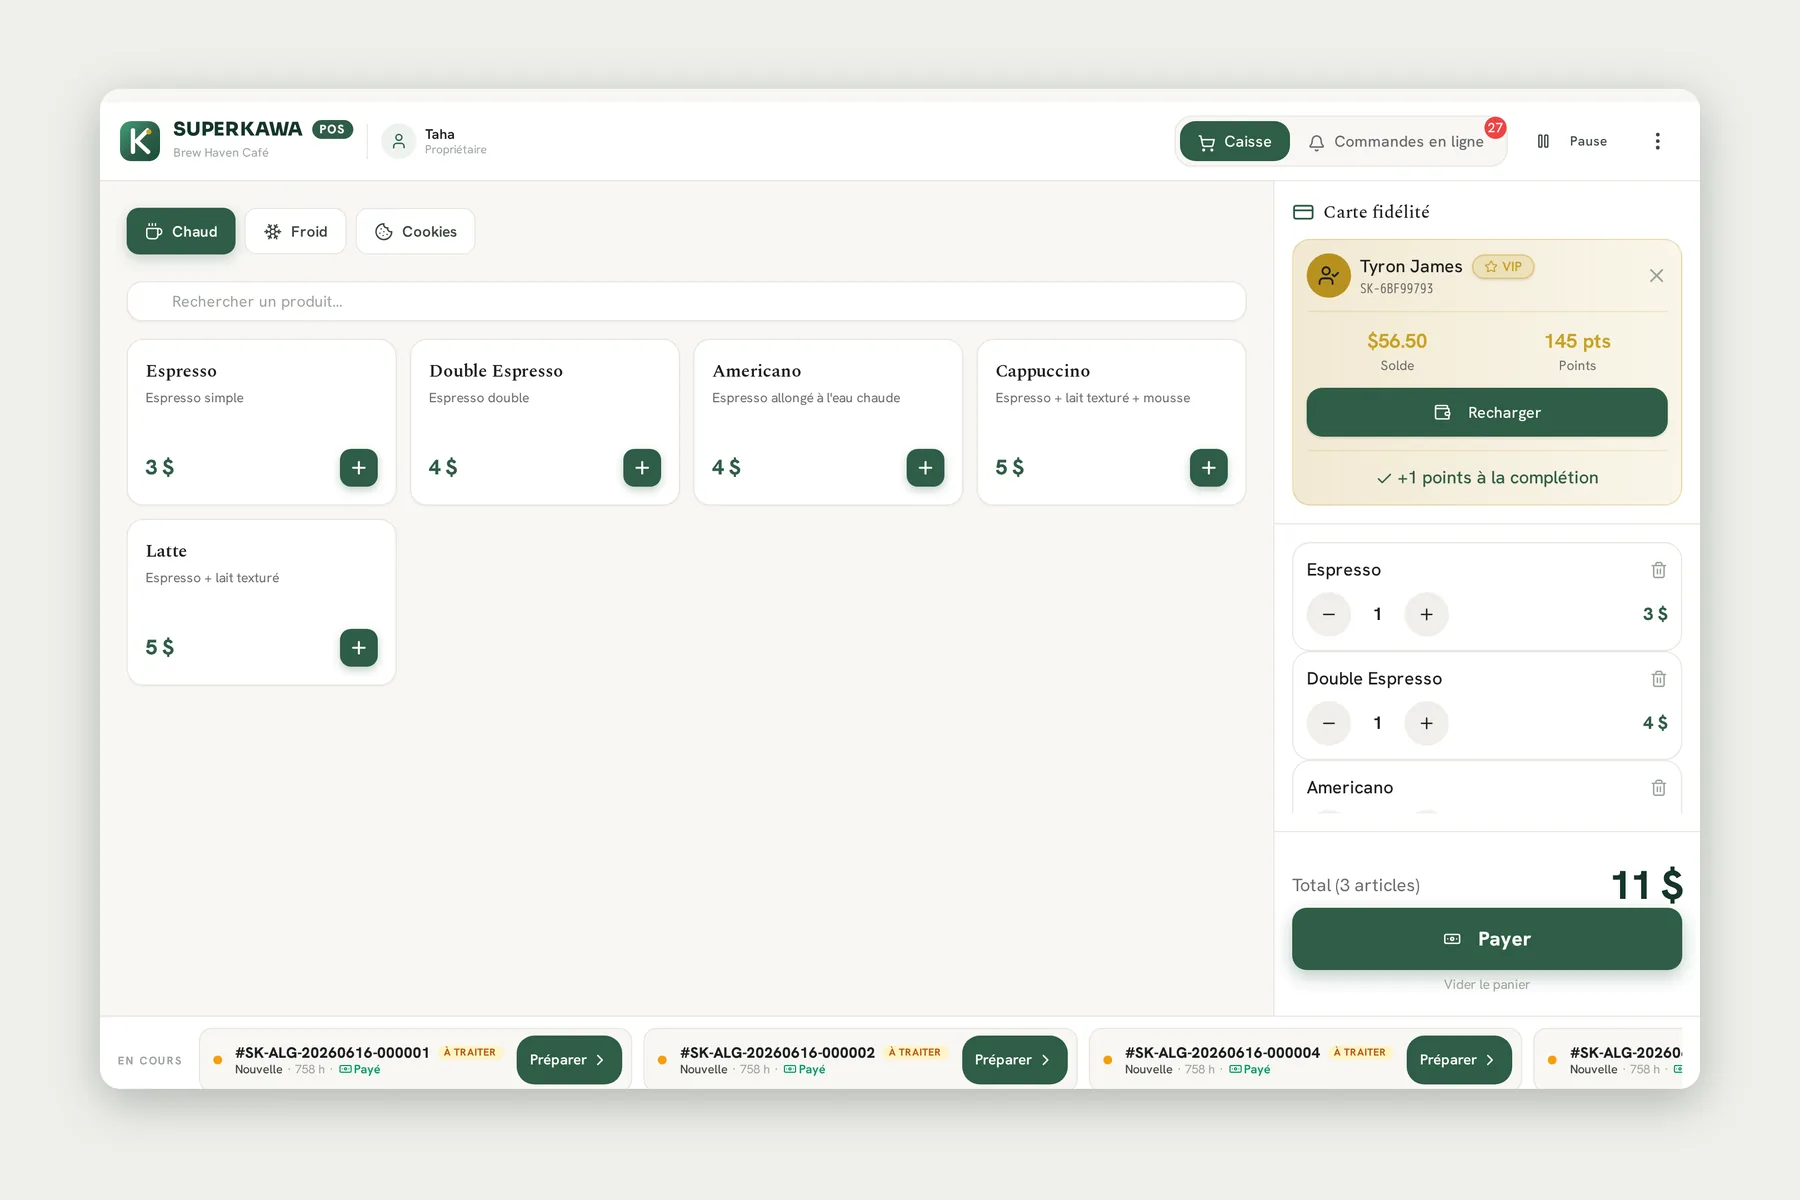Click the VIP badge
Screen dimensions: 1800x1200
pyautogui.click(x=1503, y=267)
